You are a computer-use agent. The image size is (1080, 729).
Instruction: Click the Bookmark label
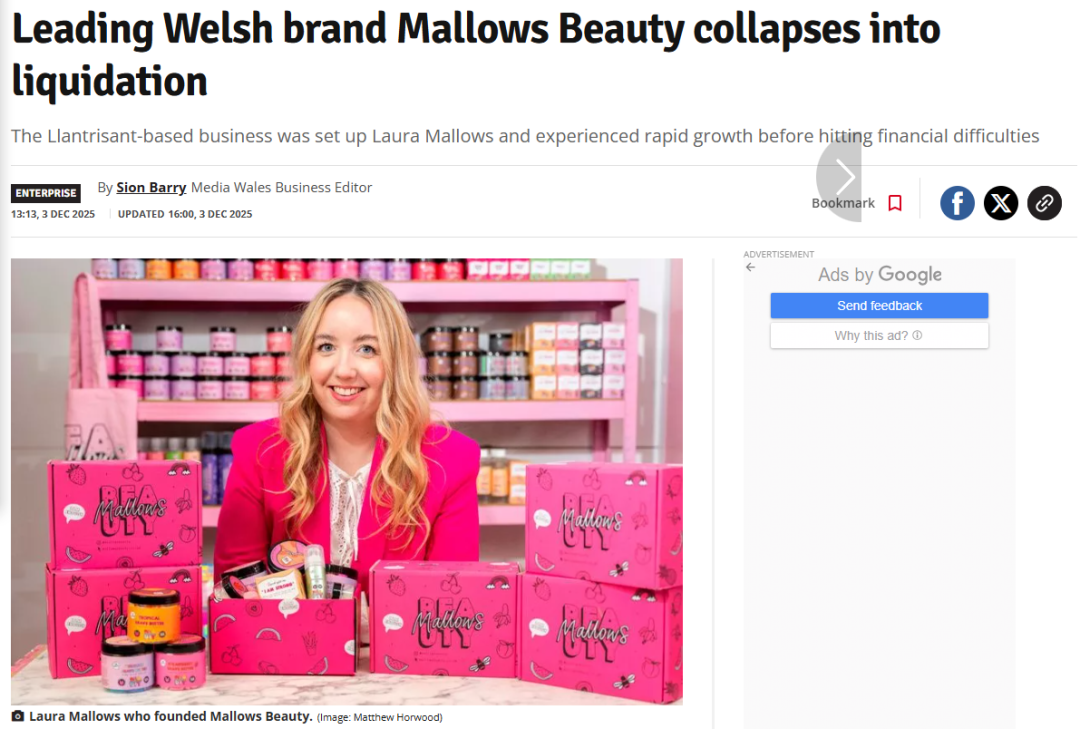[x=843, y=203]
